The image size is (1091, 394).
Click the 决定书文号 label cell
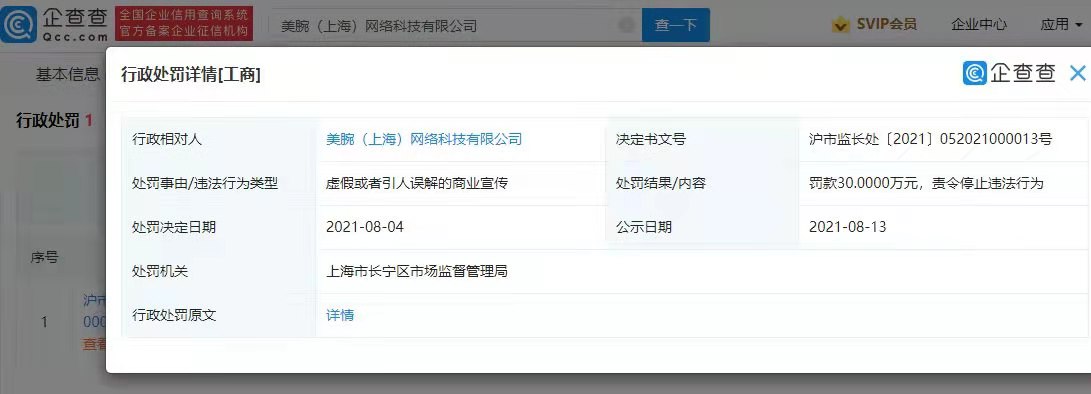[x=702, y=139]
